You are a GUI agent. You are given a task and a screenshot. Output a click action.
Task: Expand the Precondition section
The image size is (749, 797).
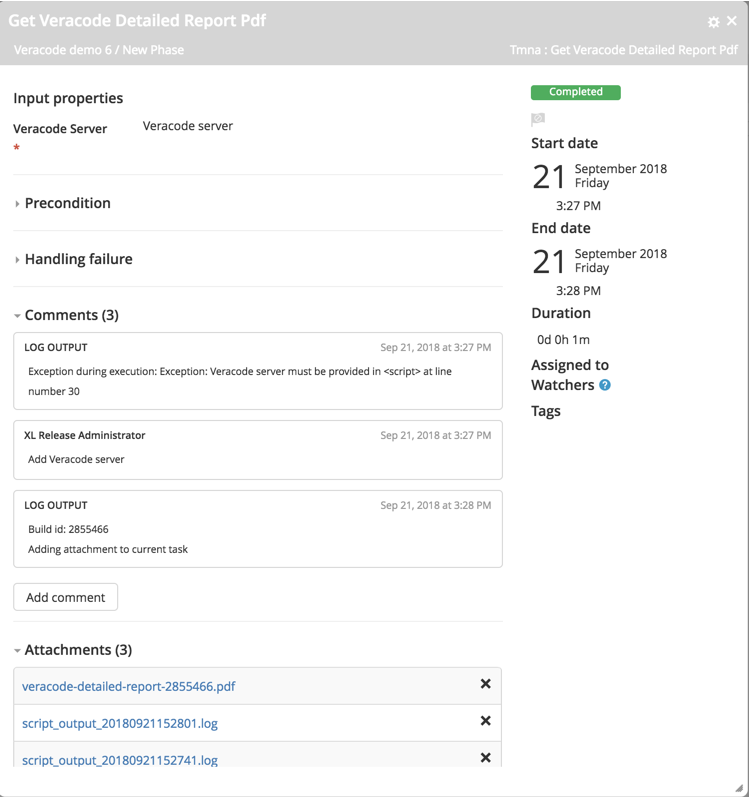(x=67, y=203)
